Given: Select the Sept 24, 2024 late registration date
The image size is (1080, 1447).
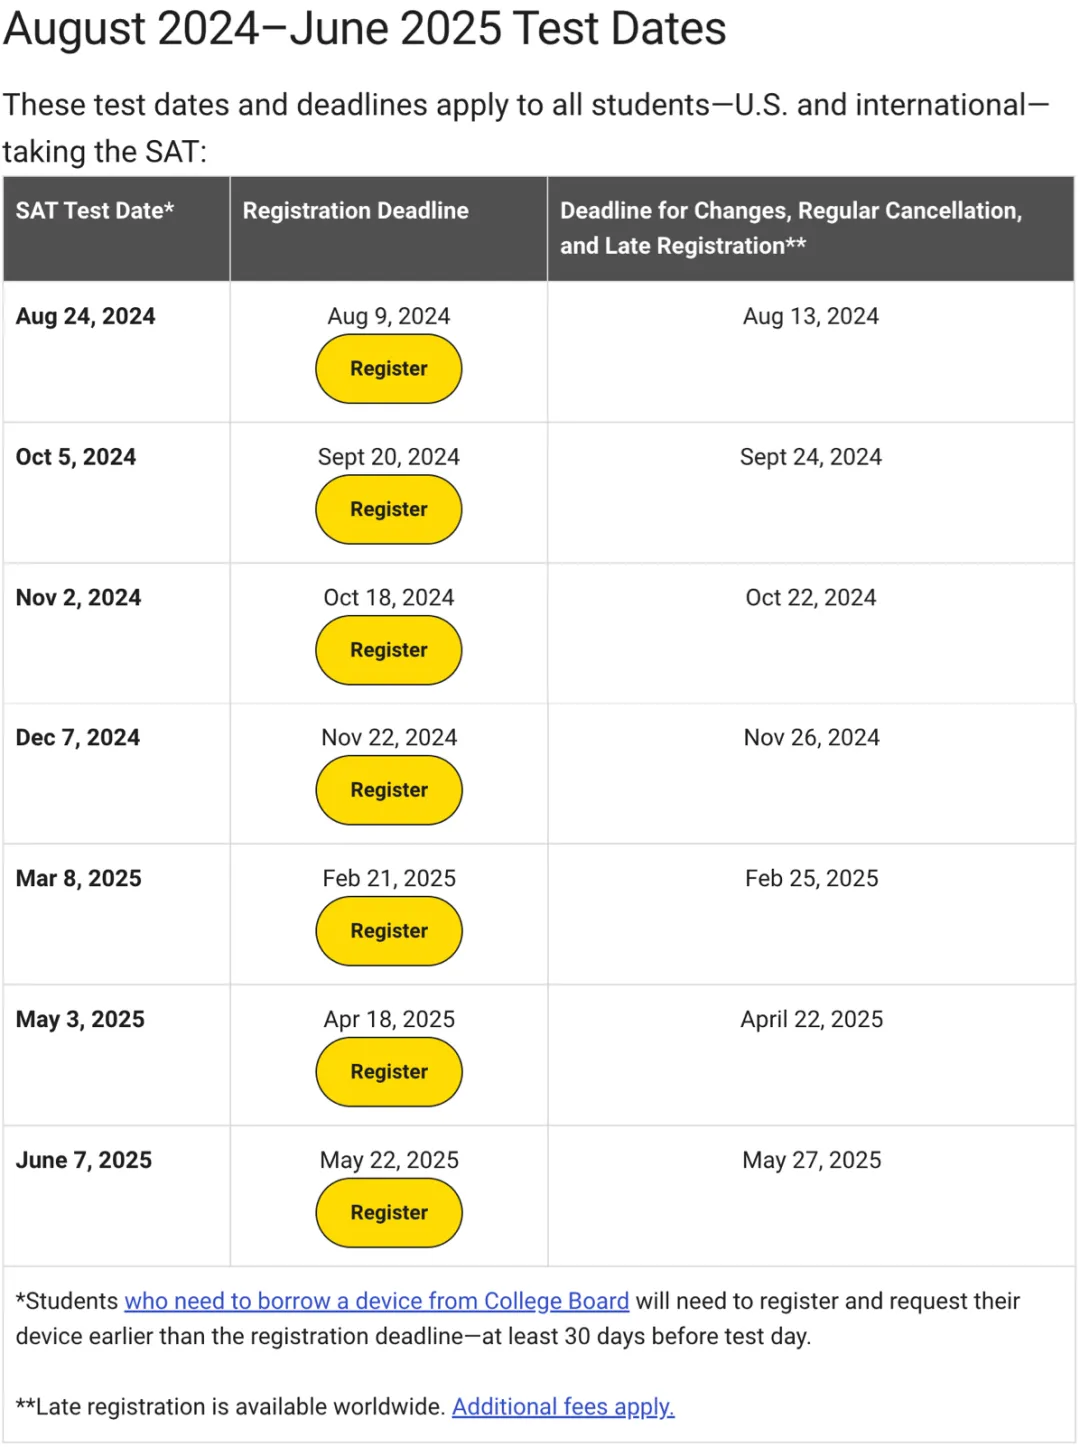Looking at the screenshot, I should pos(810,458).
